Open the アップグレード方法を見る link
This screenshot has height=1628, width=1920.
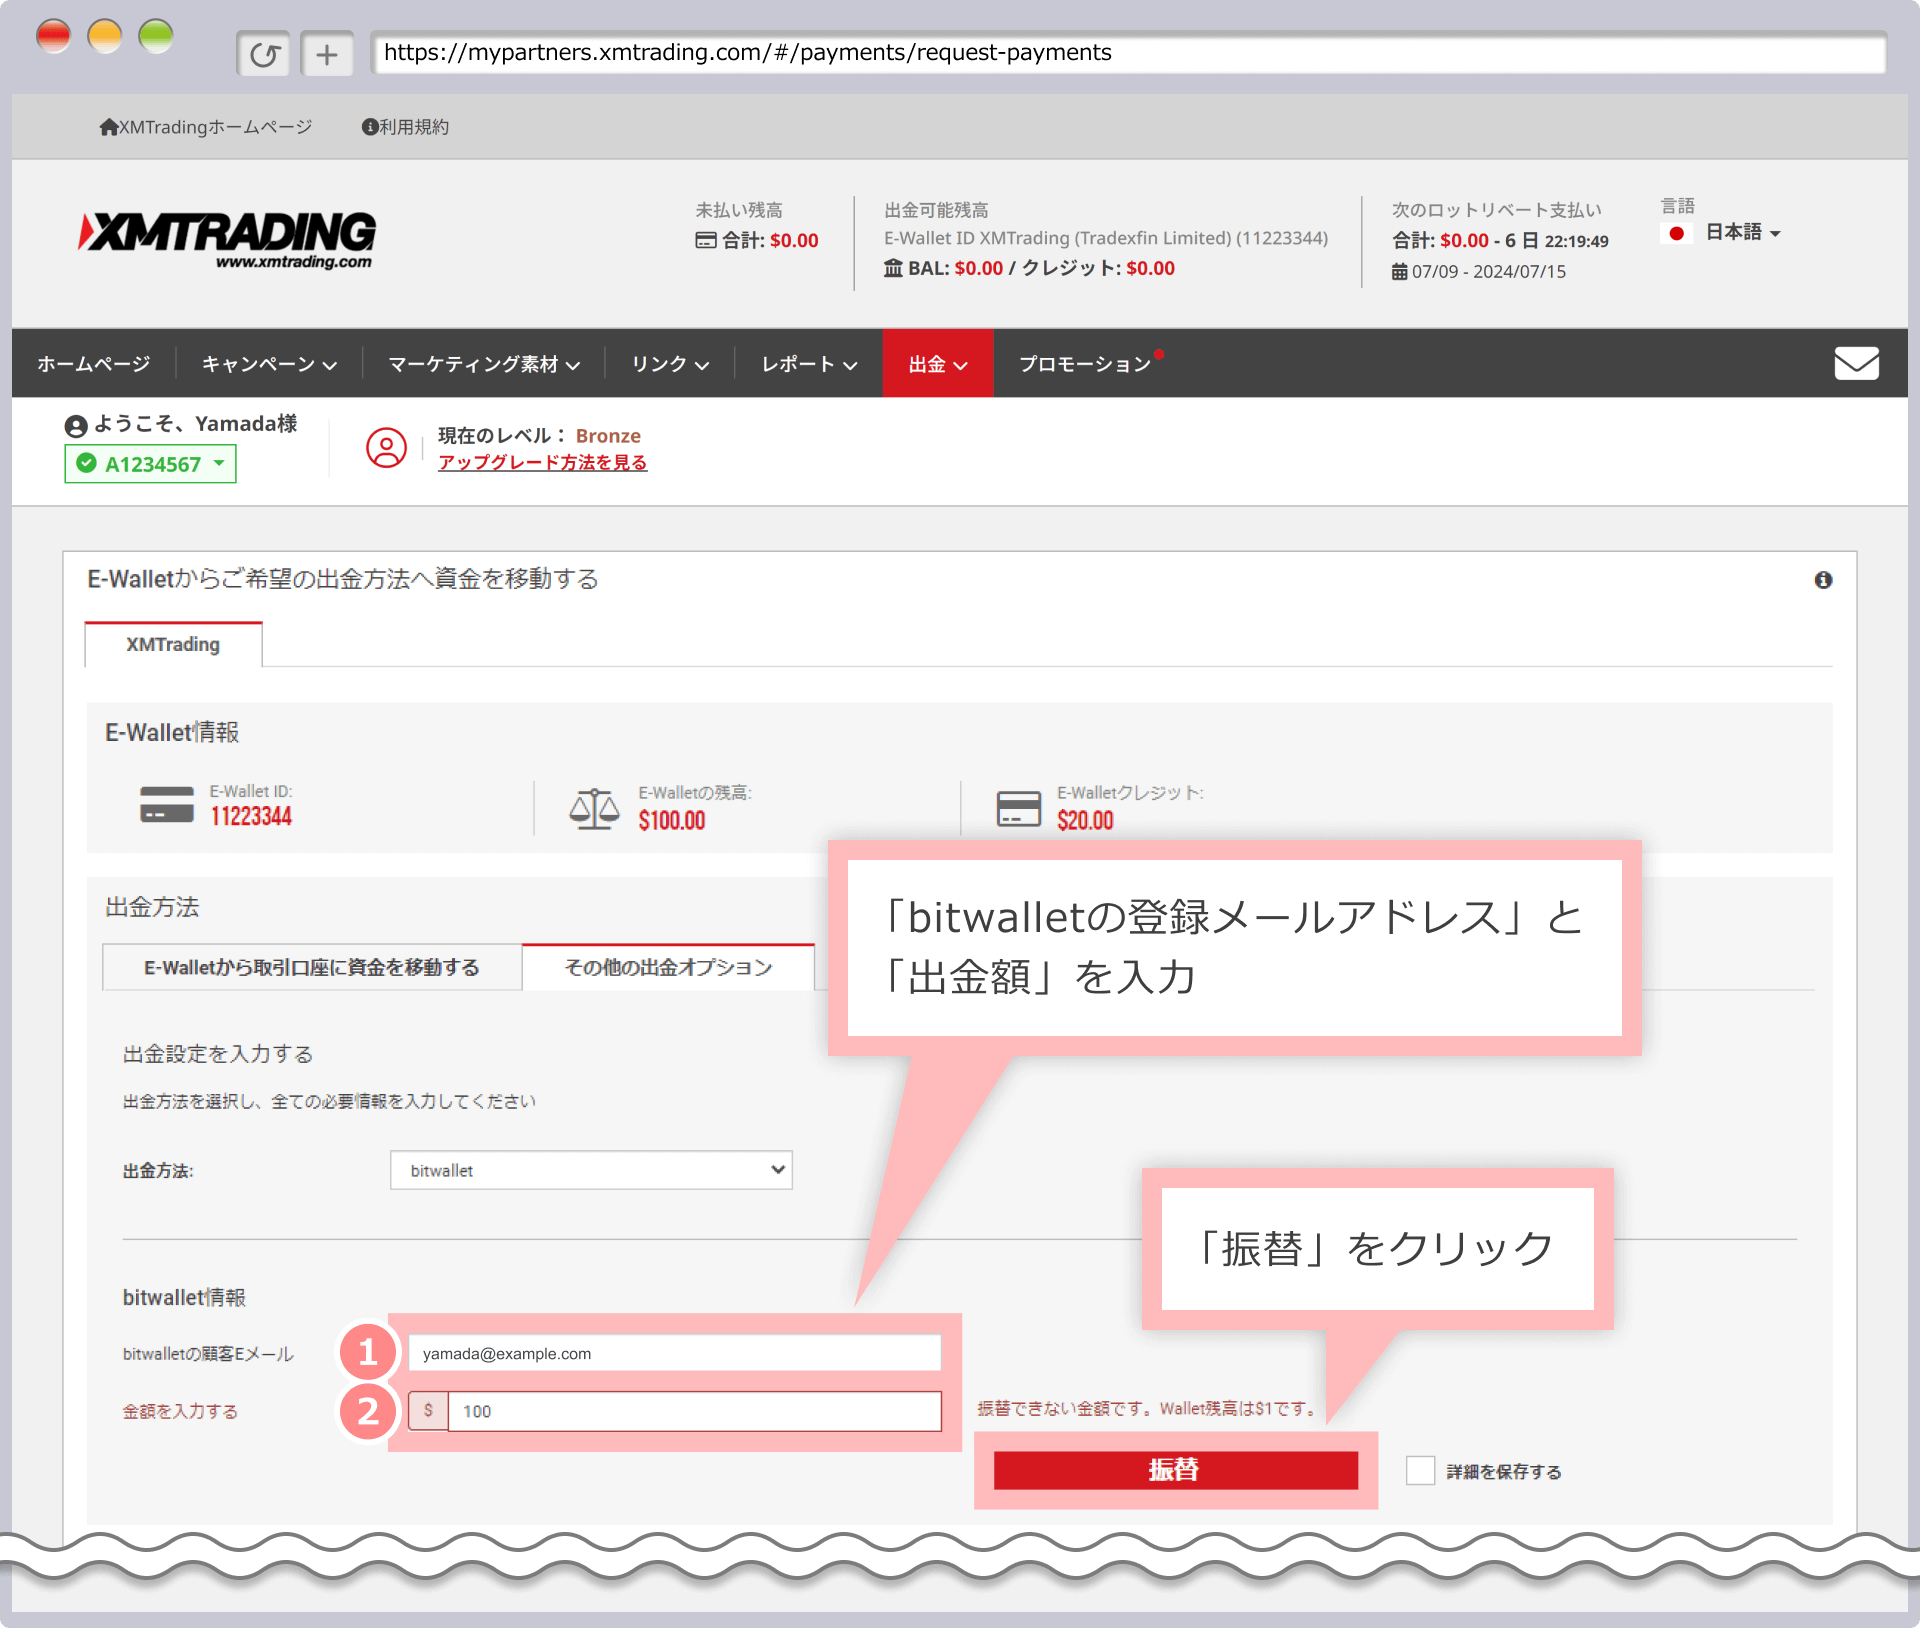pos(543,463)
